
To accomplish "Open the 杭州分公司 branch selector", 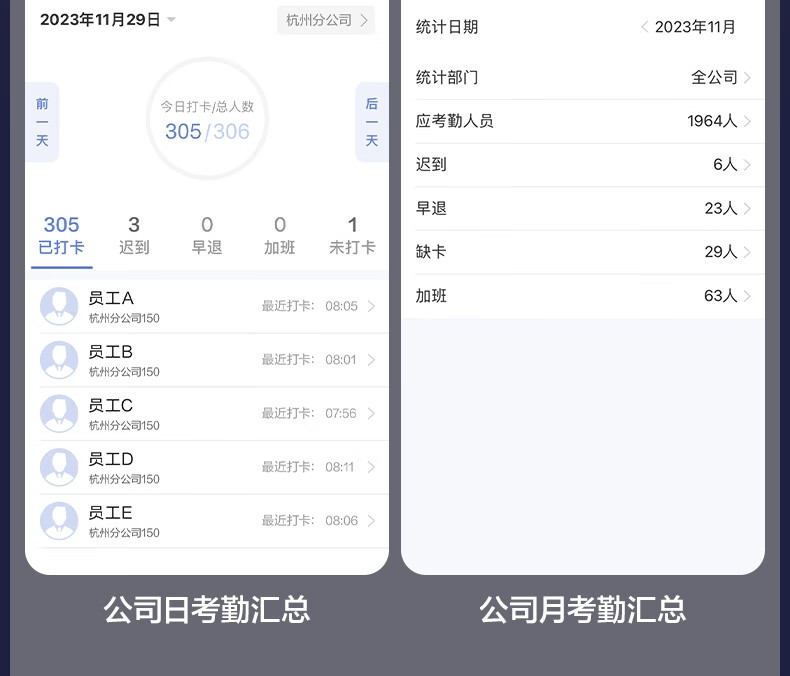I will [x=325, y=20].
